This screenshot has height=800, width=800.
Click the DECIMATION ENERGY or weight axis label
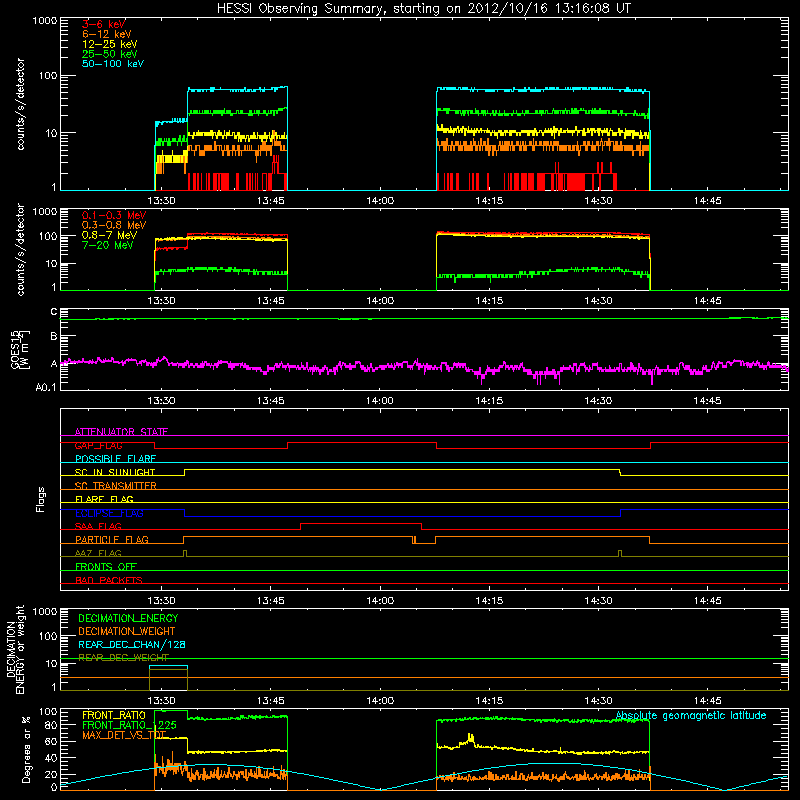coord(15,649)
